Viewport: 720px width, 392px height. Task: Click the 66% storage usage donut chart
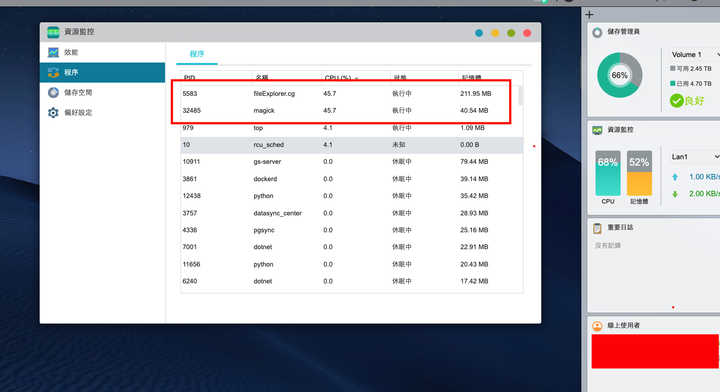pos(619,75)
